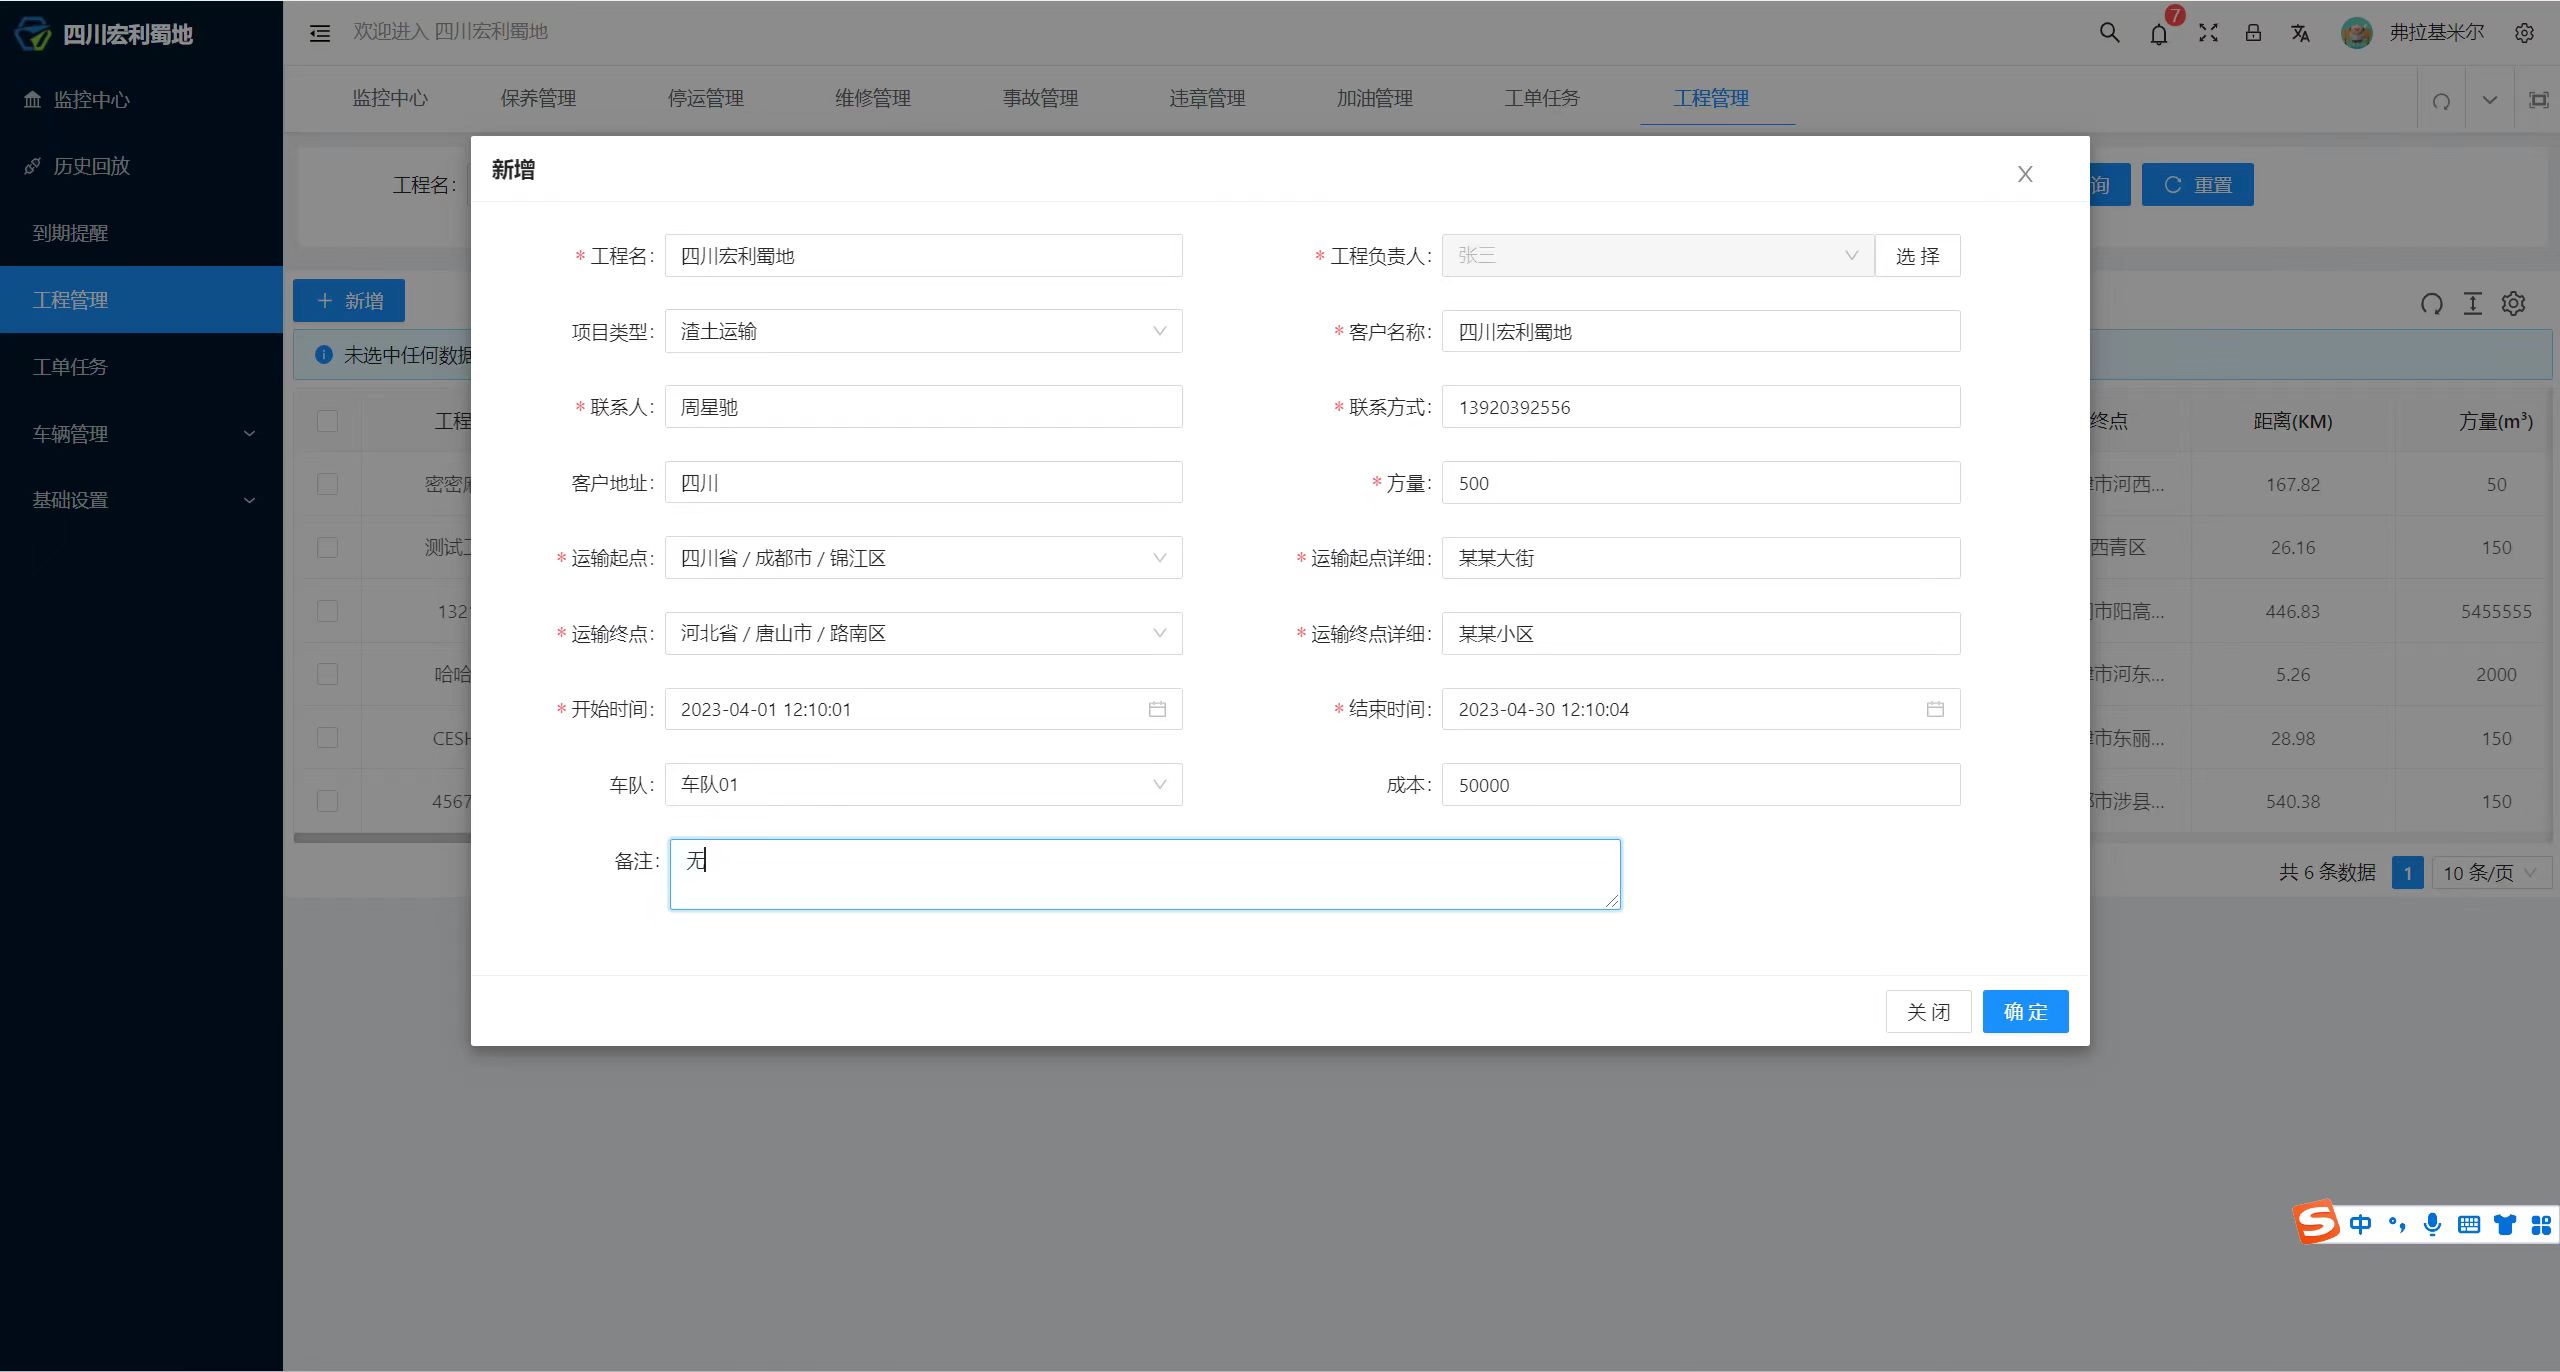Go to page 1 in pagination
The width and height of the screenshot is (2560, 1372).
[x=2407, y=873]
